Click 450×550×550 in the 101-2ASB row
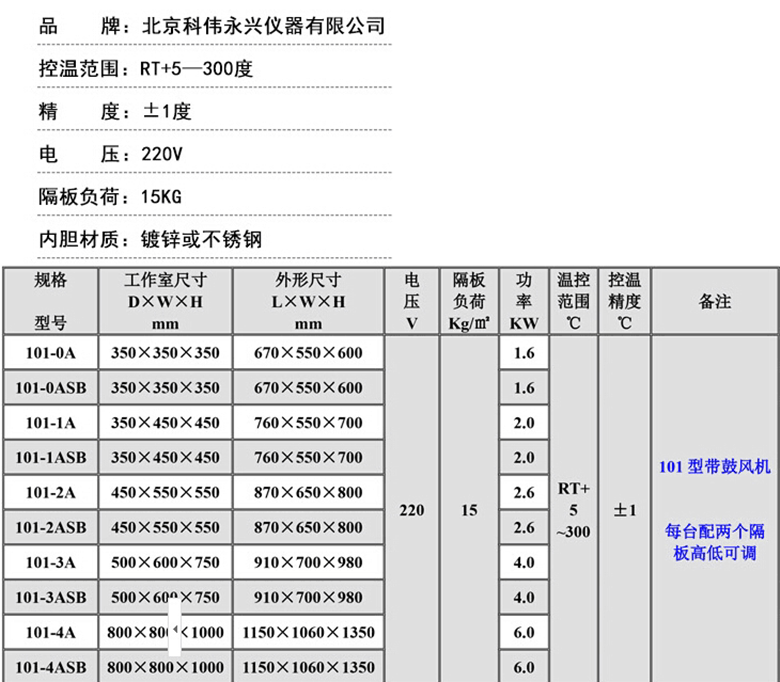 click(165, 527)
